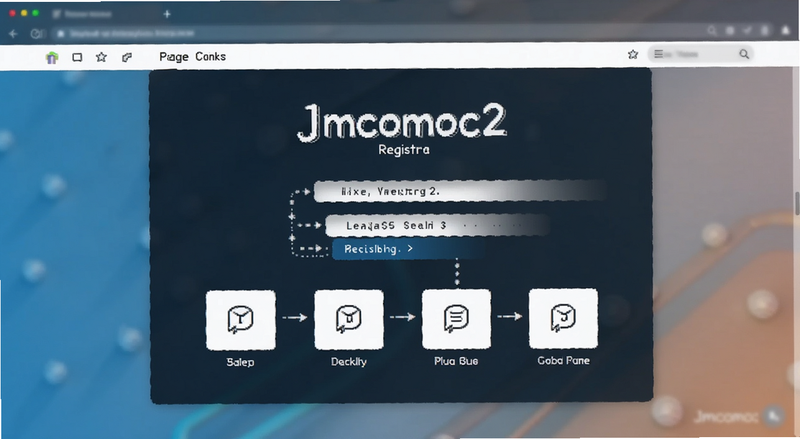
Task: Click the magnifier icon in the browser top bar
Action: tap(712, 31)
